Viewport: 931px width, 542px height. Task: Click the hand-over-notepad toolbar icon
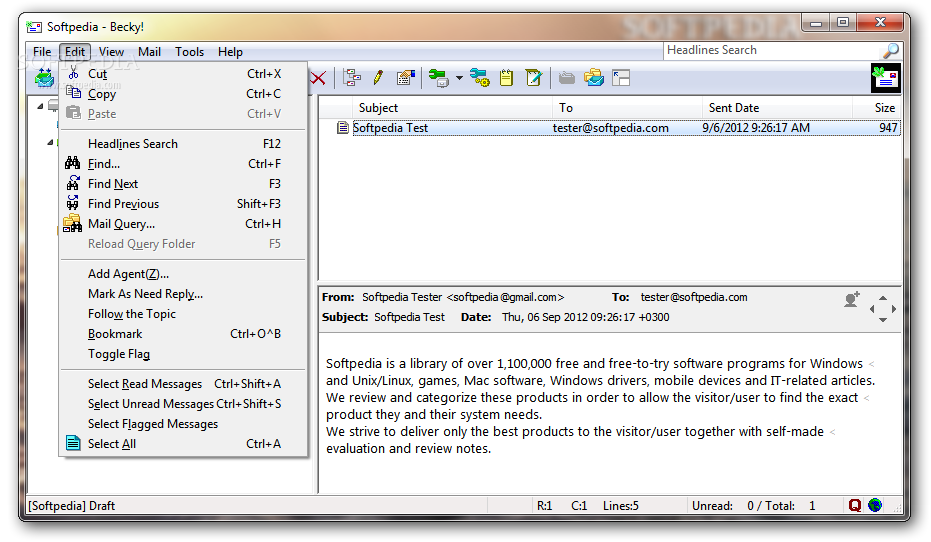(406, 78)
